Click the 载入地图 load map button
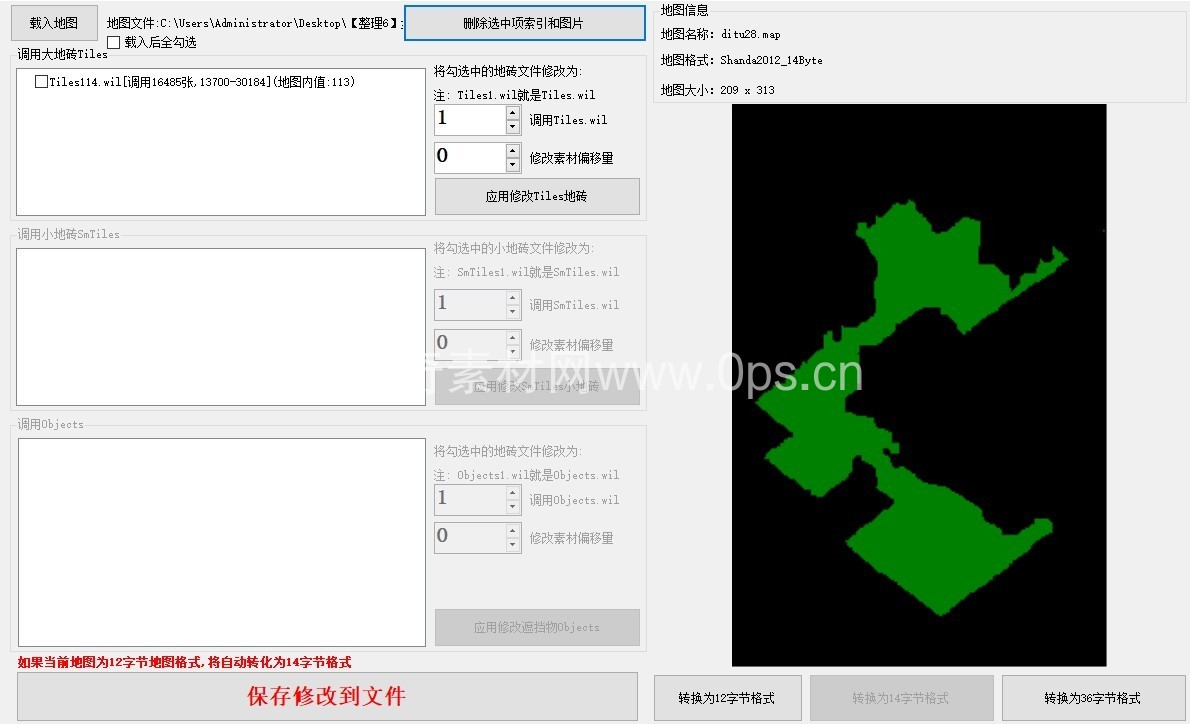Image resolution: width=1190 pixels, height=724 pixels. 54,22
